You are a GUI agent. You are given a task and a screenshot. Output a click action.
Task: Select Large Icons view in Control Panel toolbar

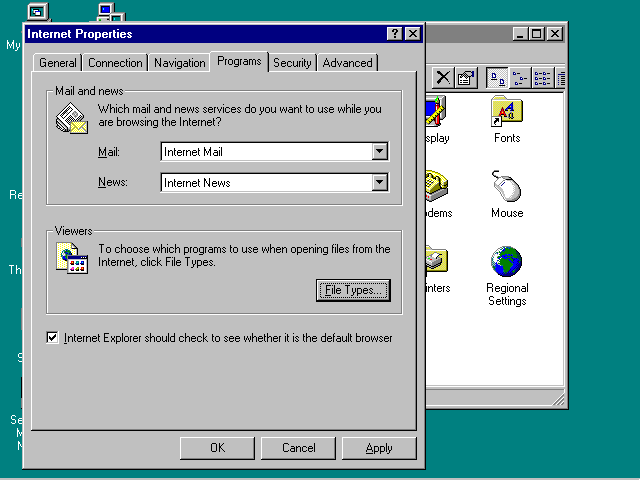[x=497, y=78]
